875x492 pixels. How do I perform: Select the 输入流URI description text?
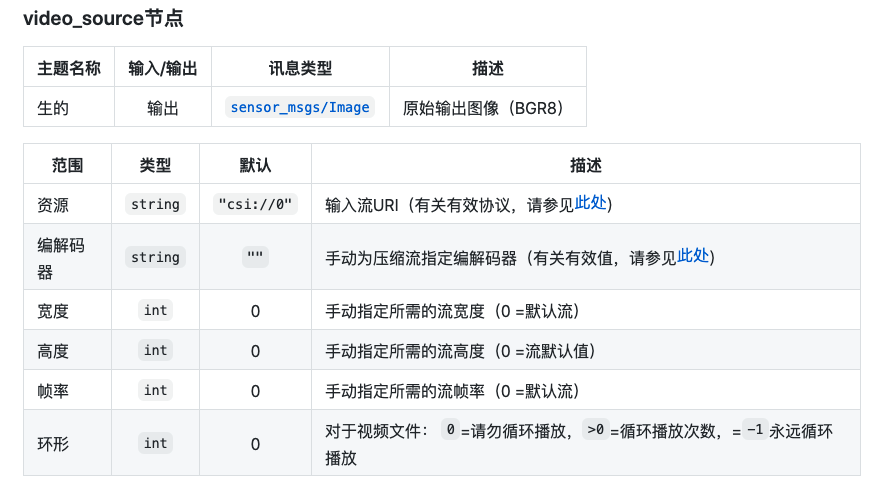point(469,205)
